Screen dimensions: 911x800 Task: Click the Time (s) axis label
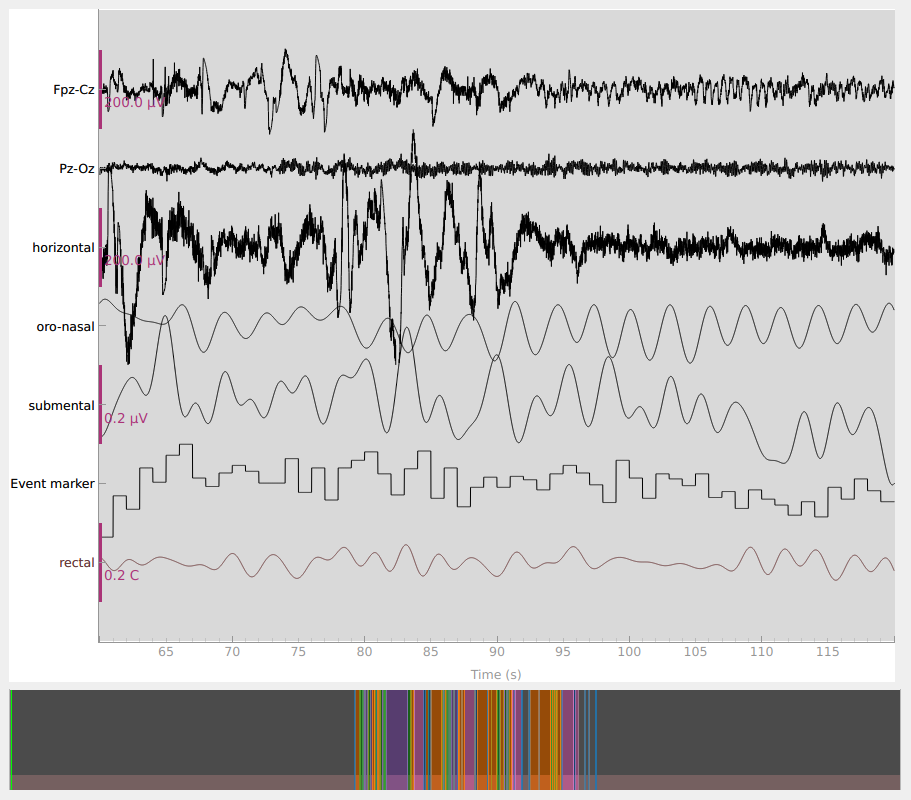496,675
